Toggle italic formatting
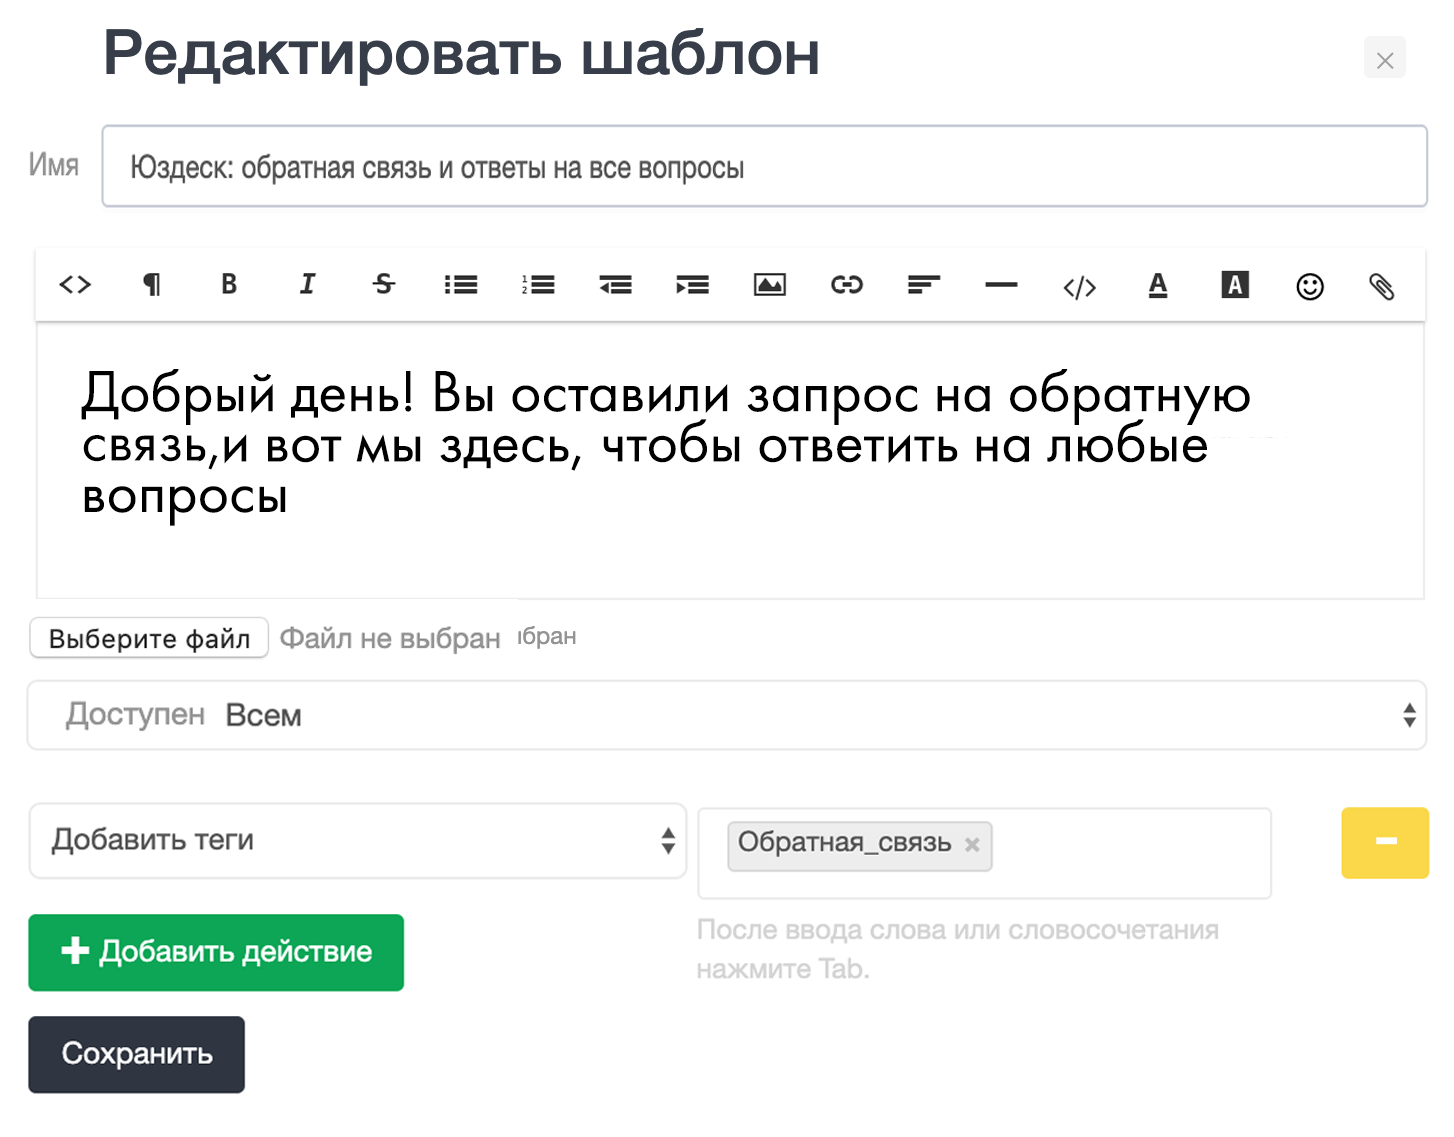The height and width of the screenshot is (1137, 1454). pyautogui.click(x=307, y=285)
